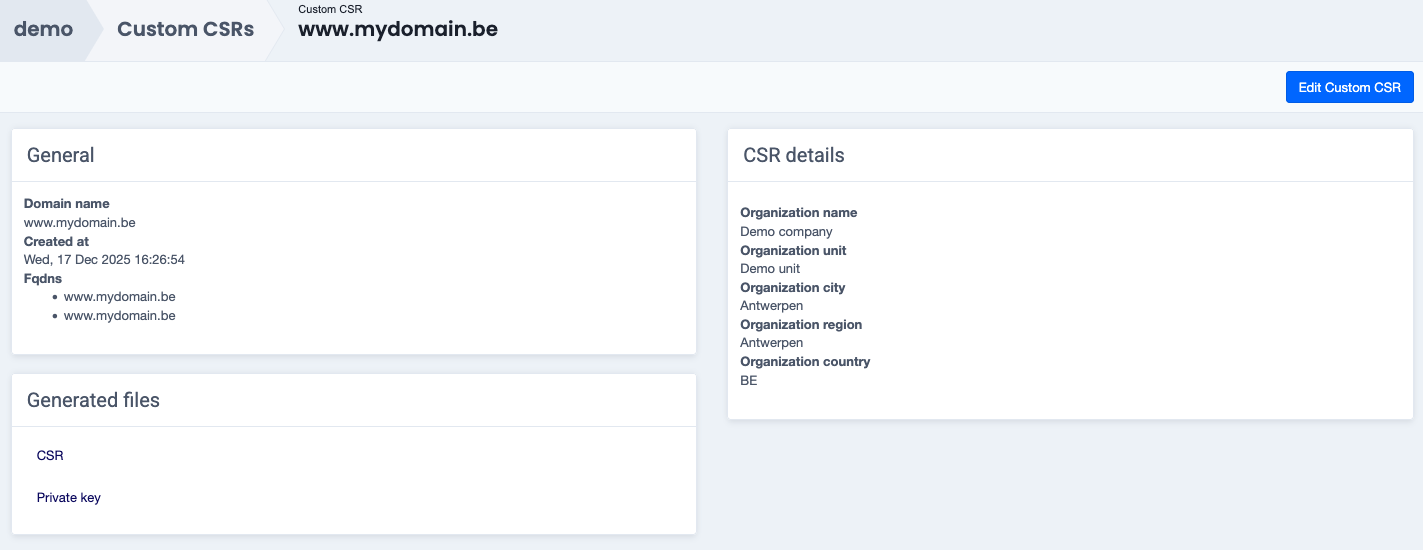Download the CSR generated file
This screenshot has height=550, width=1423.
50,456
